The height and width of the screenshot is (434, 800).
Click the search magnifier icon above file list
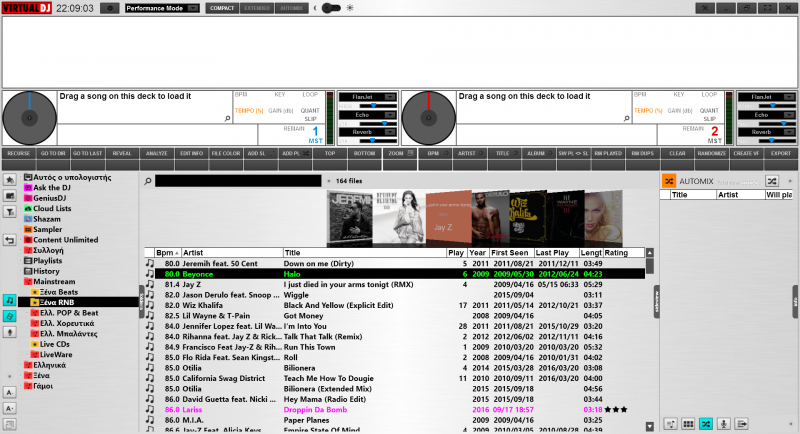point(147,182)
